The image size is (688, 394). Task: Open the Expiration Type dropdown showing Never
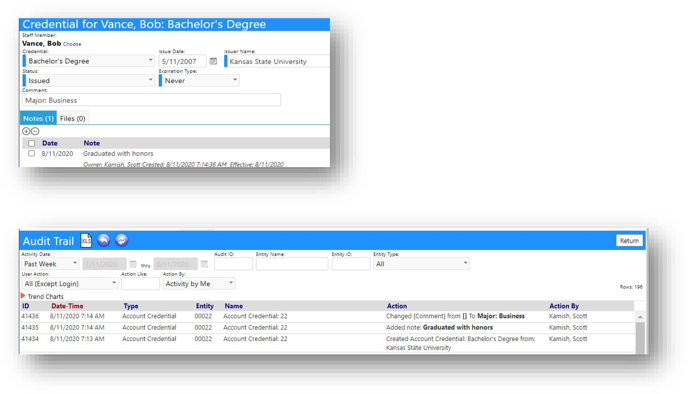199,81
